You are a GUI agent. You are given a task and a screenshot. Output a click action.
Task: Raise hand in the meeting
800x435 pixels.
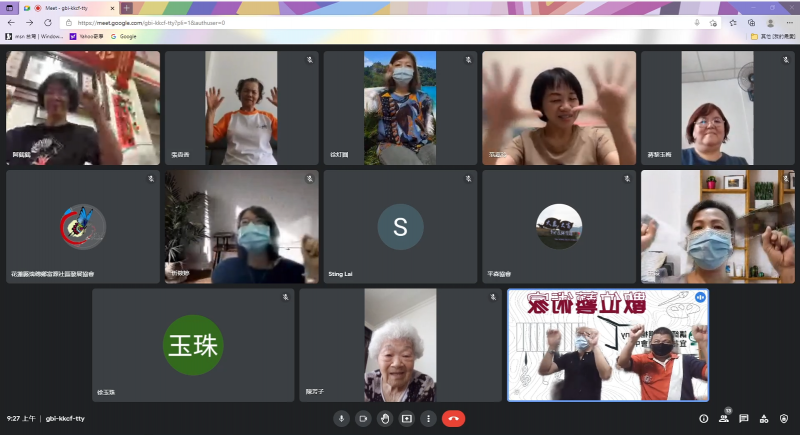tap(385, 419)
